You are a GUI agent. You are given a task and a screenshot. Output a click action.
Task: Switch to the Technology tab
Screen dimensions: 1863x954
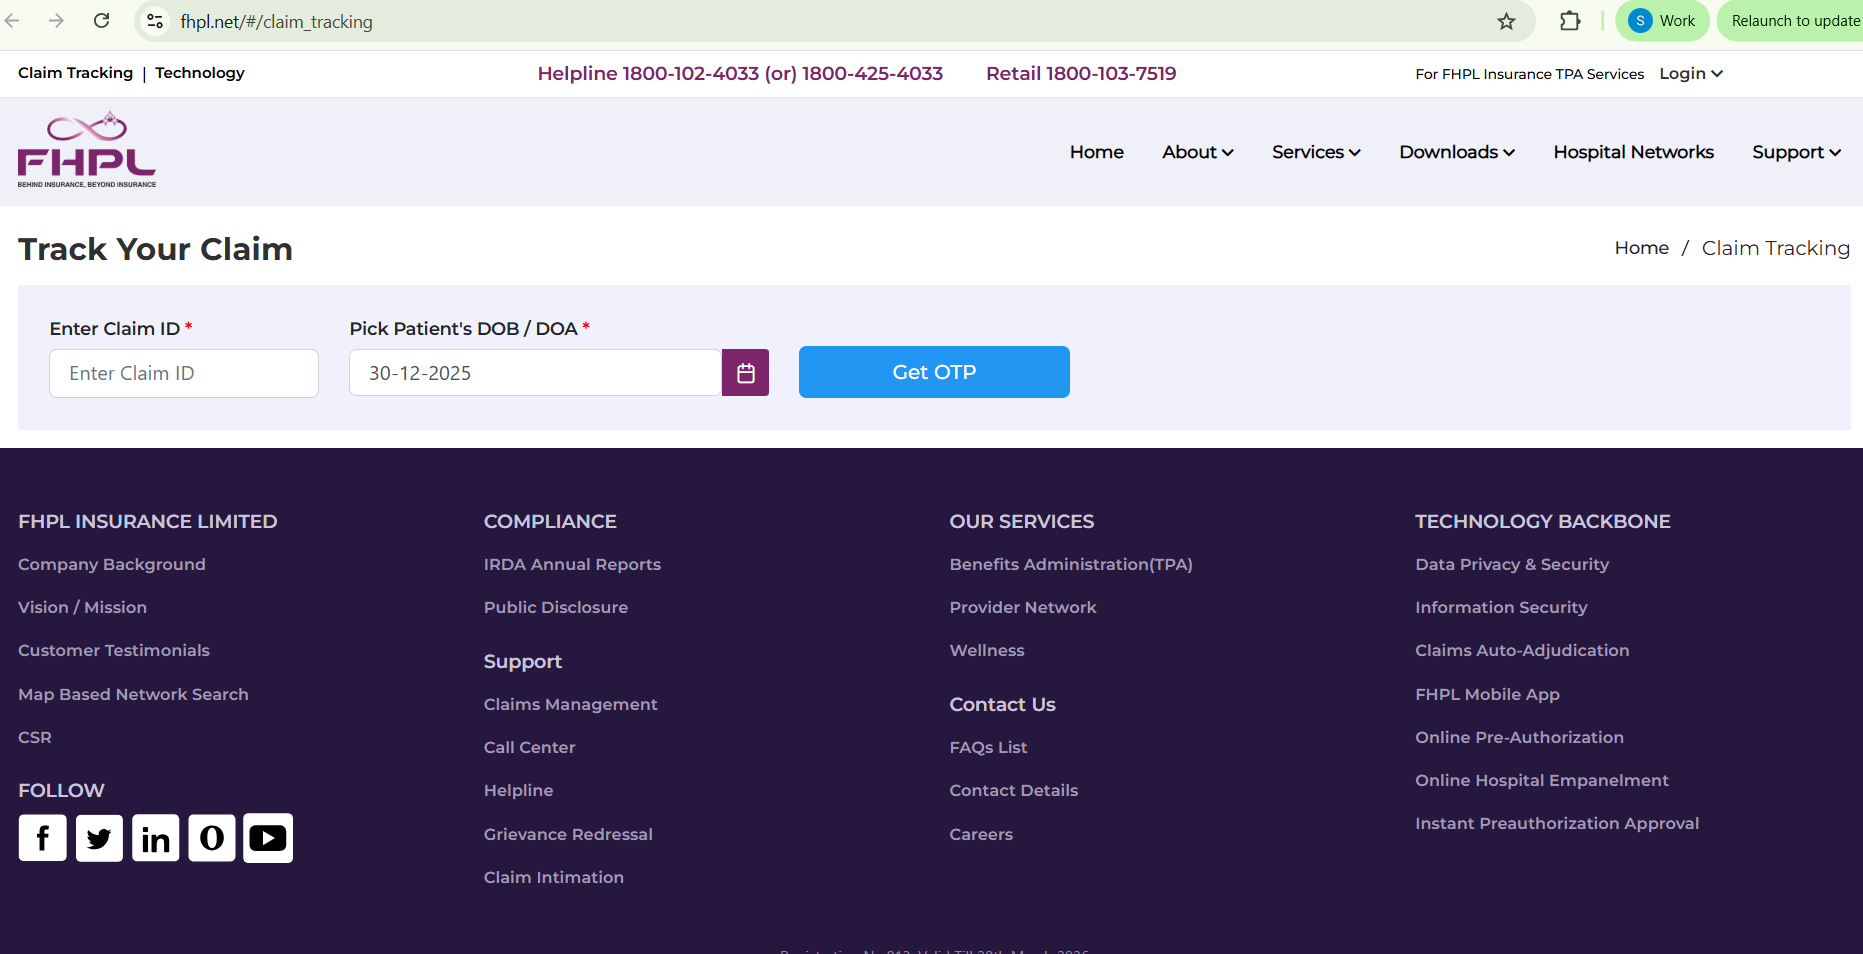pos(199,72)
